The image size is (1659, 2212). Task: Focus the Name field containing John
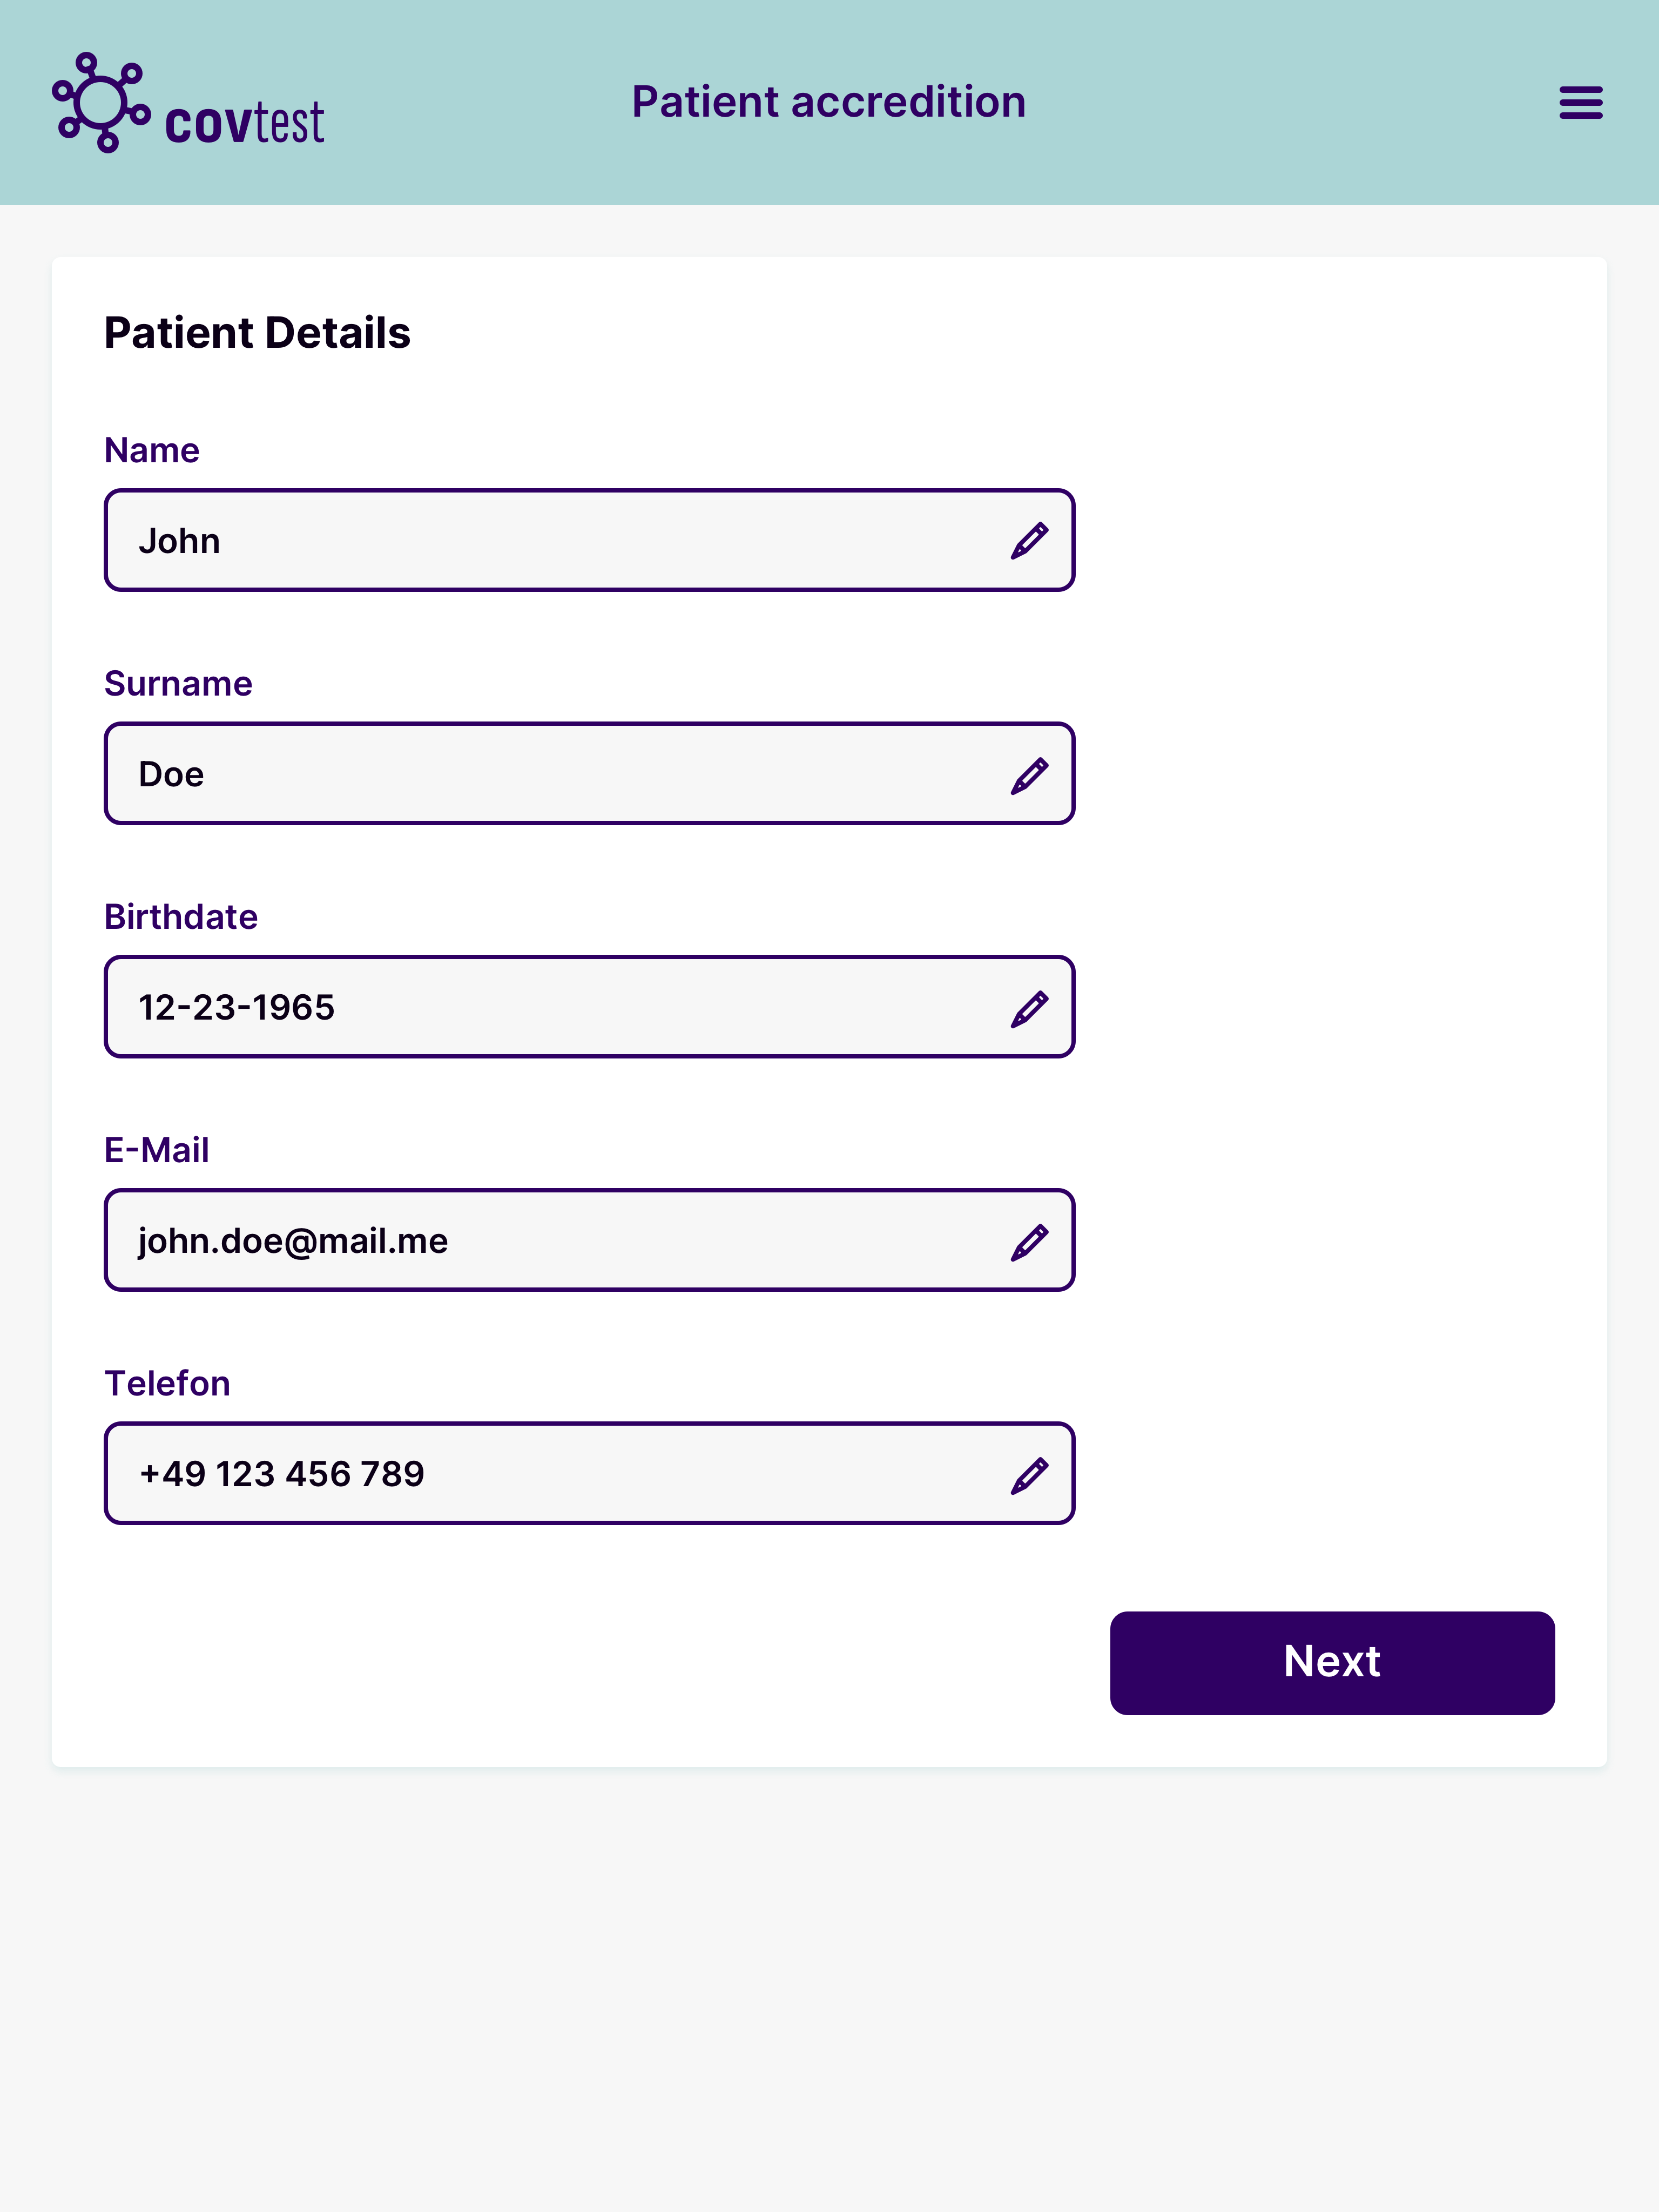coord(560,541)
